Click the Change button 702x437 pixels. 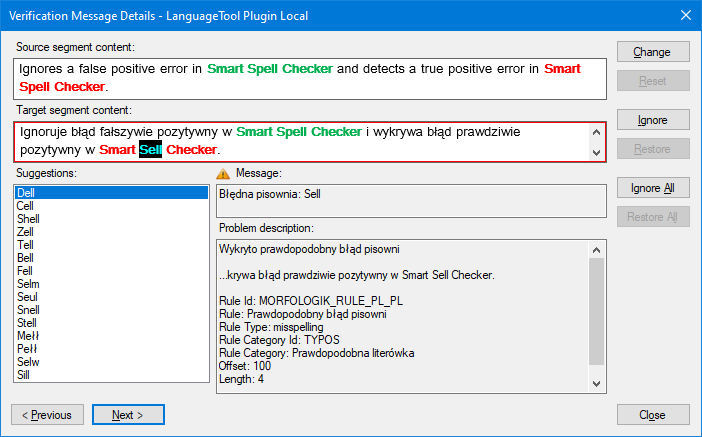652,52
